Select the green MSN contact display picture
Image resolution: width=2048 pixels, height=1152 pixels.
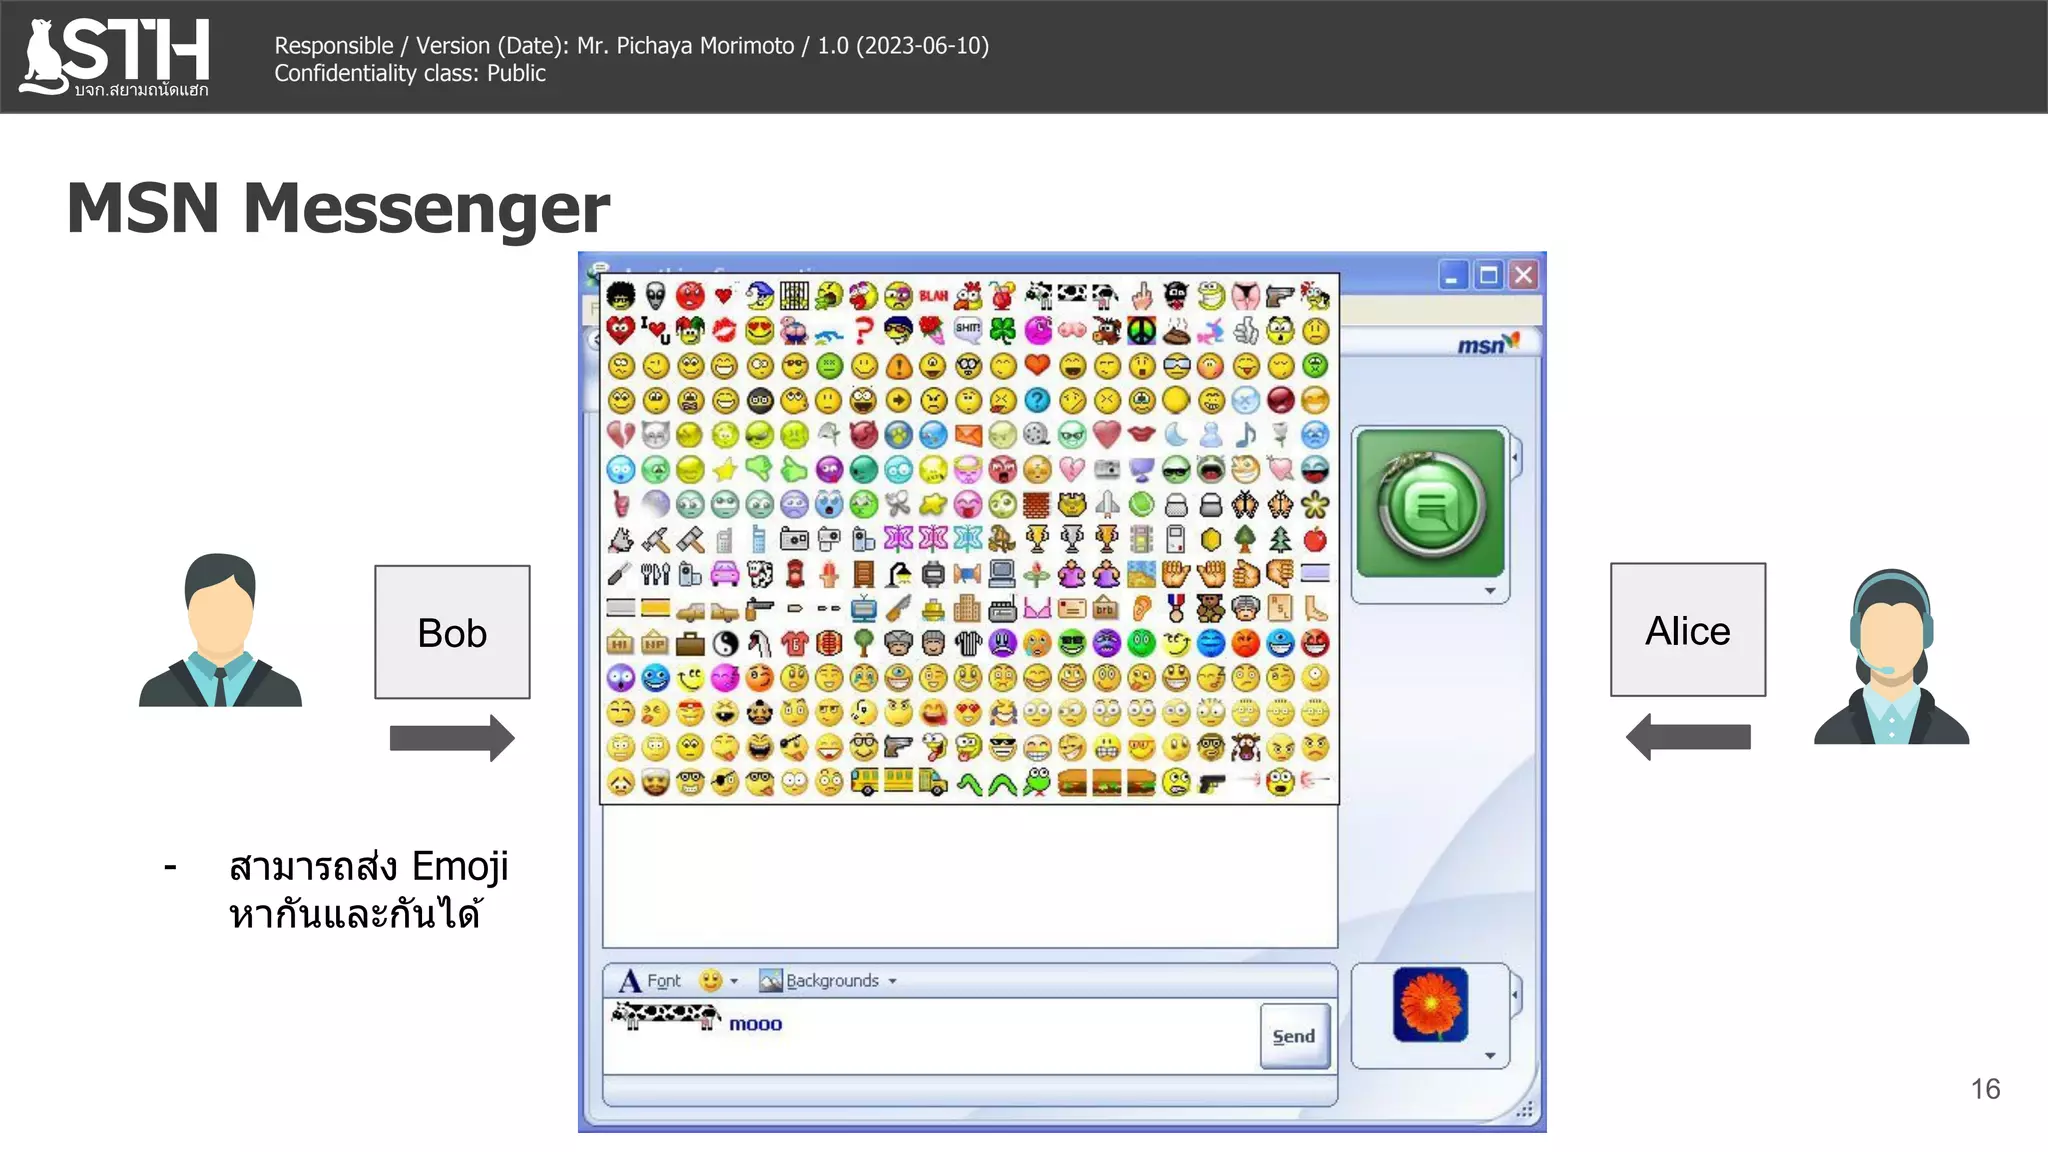coord(1430,504)
